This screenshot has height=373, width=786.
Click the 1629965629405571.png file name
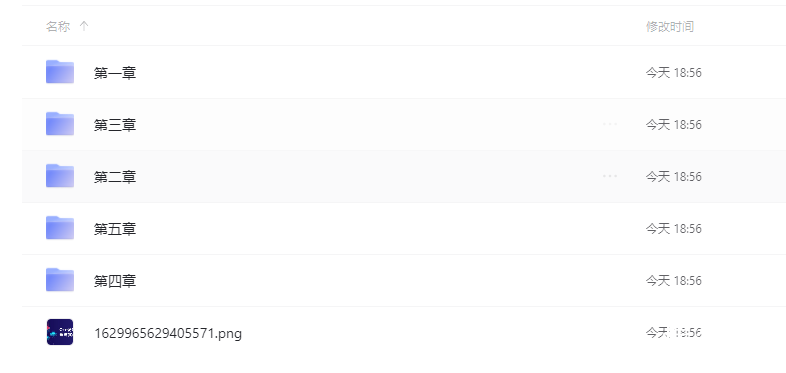168,333
